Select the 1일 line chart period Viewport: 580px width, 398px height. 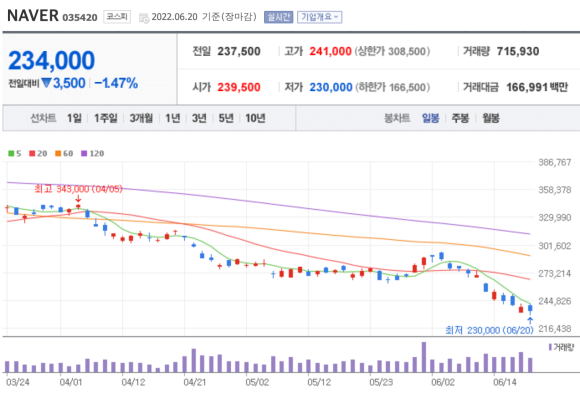click(74, 118)
